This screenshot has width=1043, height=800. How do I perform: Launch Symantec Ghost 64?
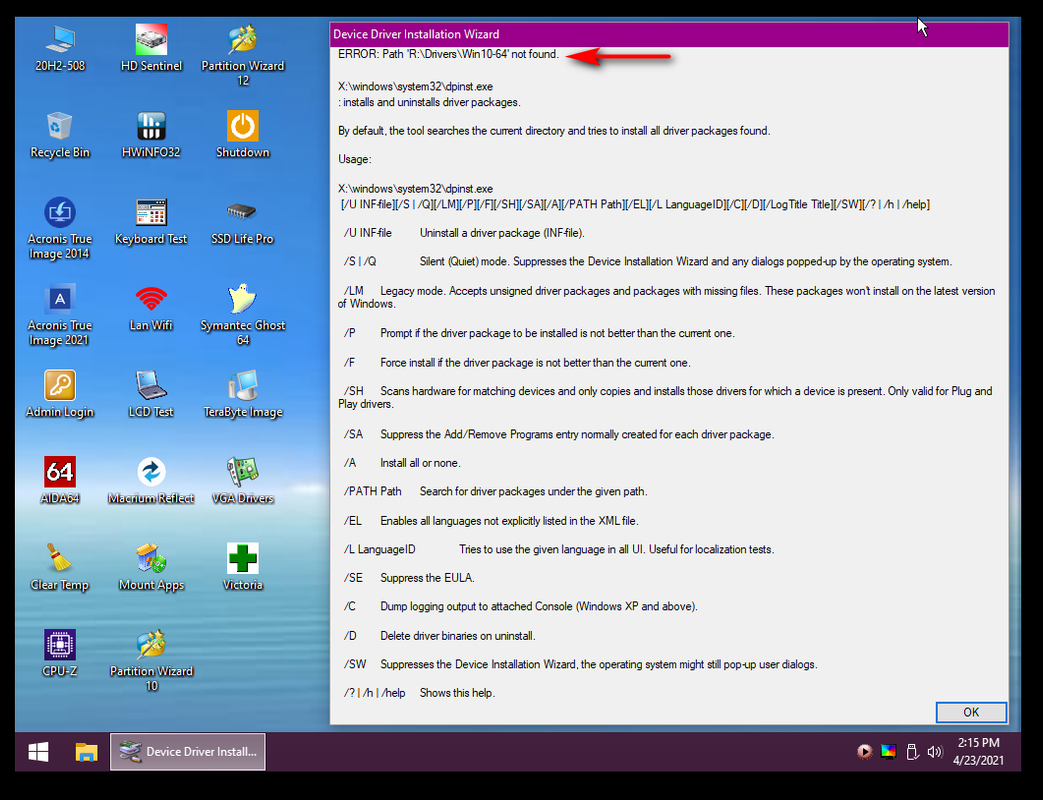pyautogui.click(x=243, y=315)
